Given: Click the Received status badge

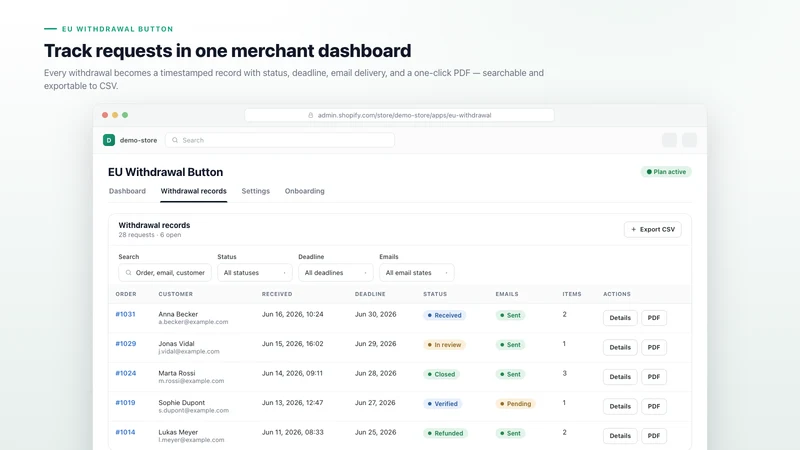Looking at the screenshot, I should [x=444, y=315].
